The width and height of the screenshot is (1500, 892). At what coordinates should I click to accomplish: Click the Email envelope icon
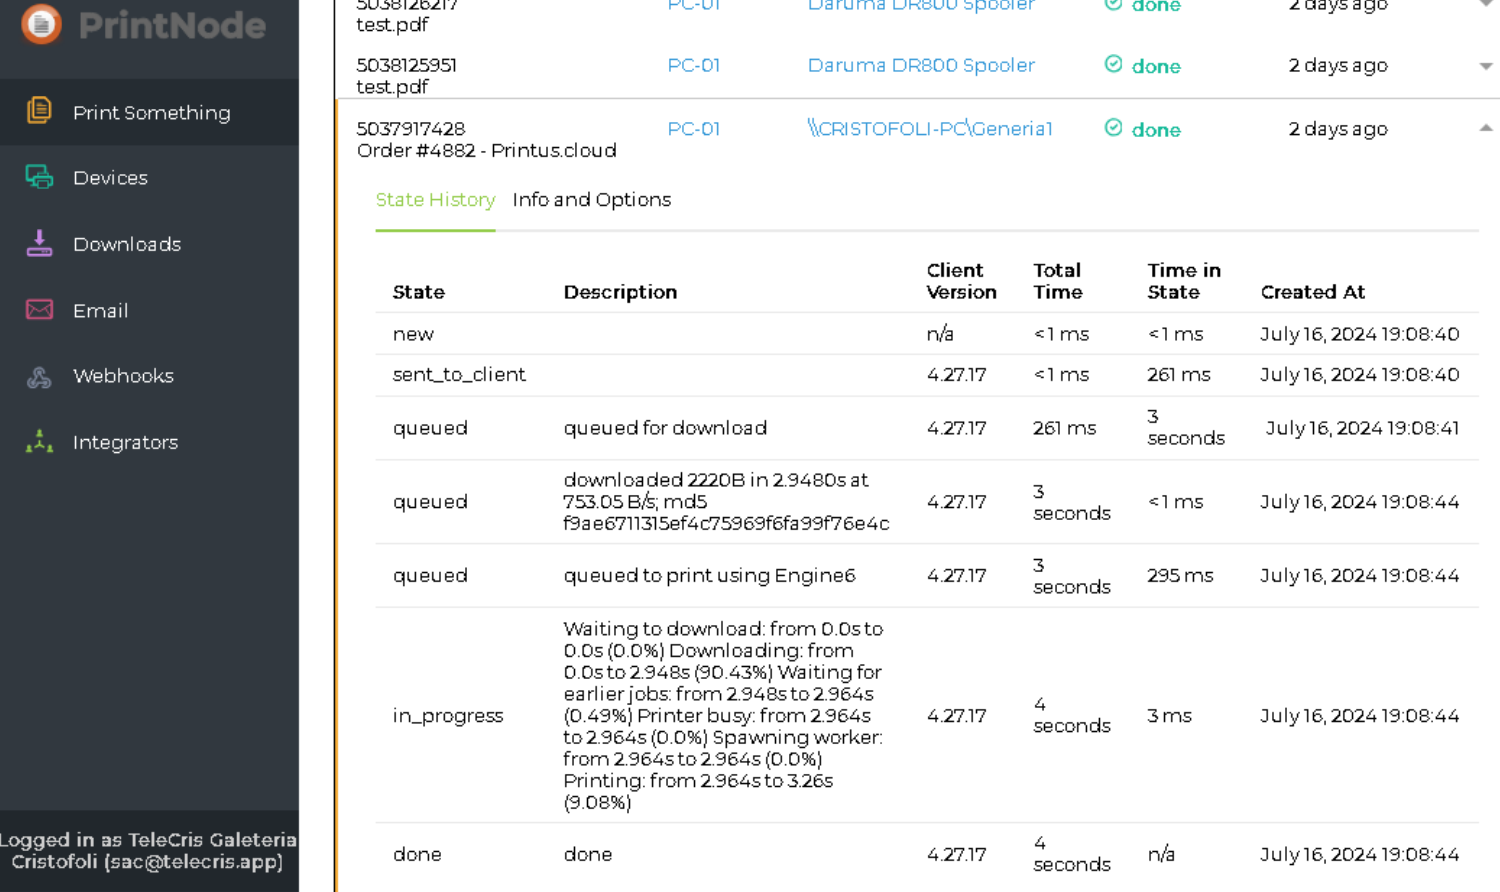(x=39, y=310)
